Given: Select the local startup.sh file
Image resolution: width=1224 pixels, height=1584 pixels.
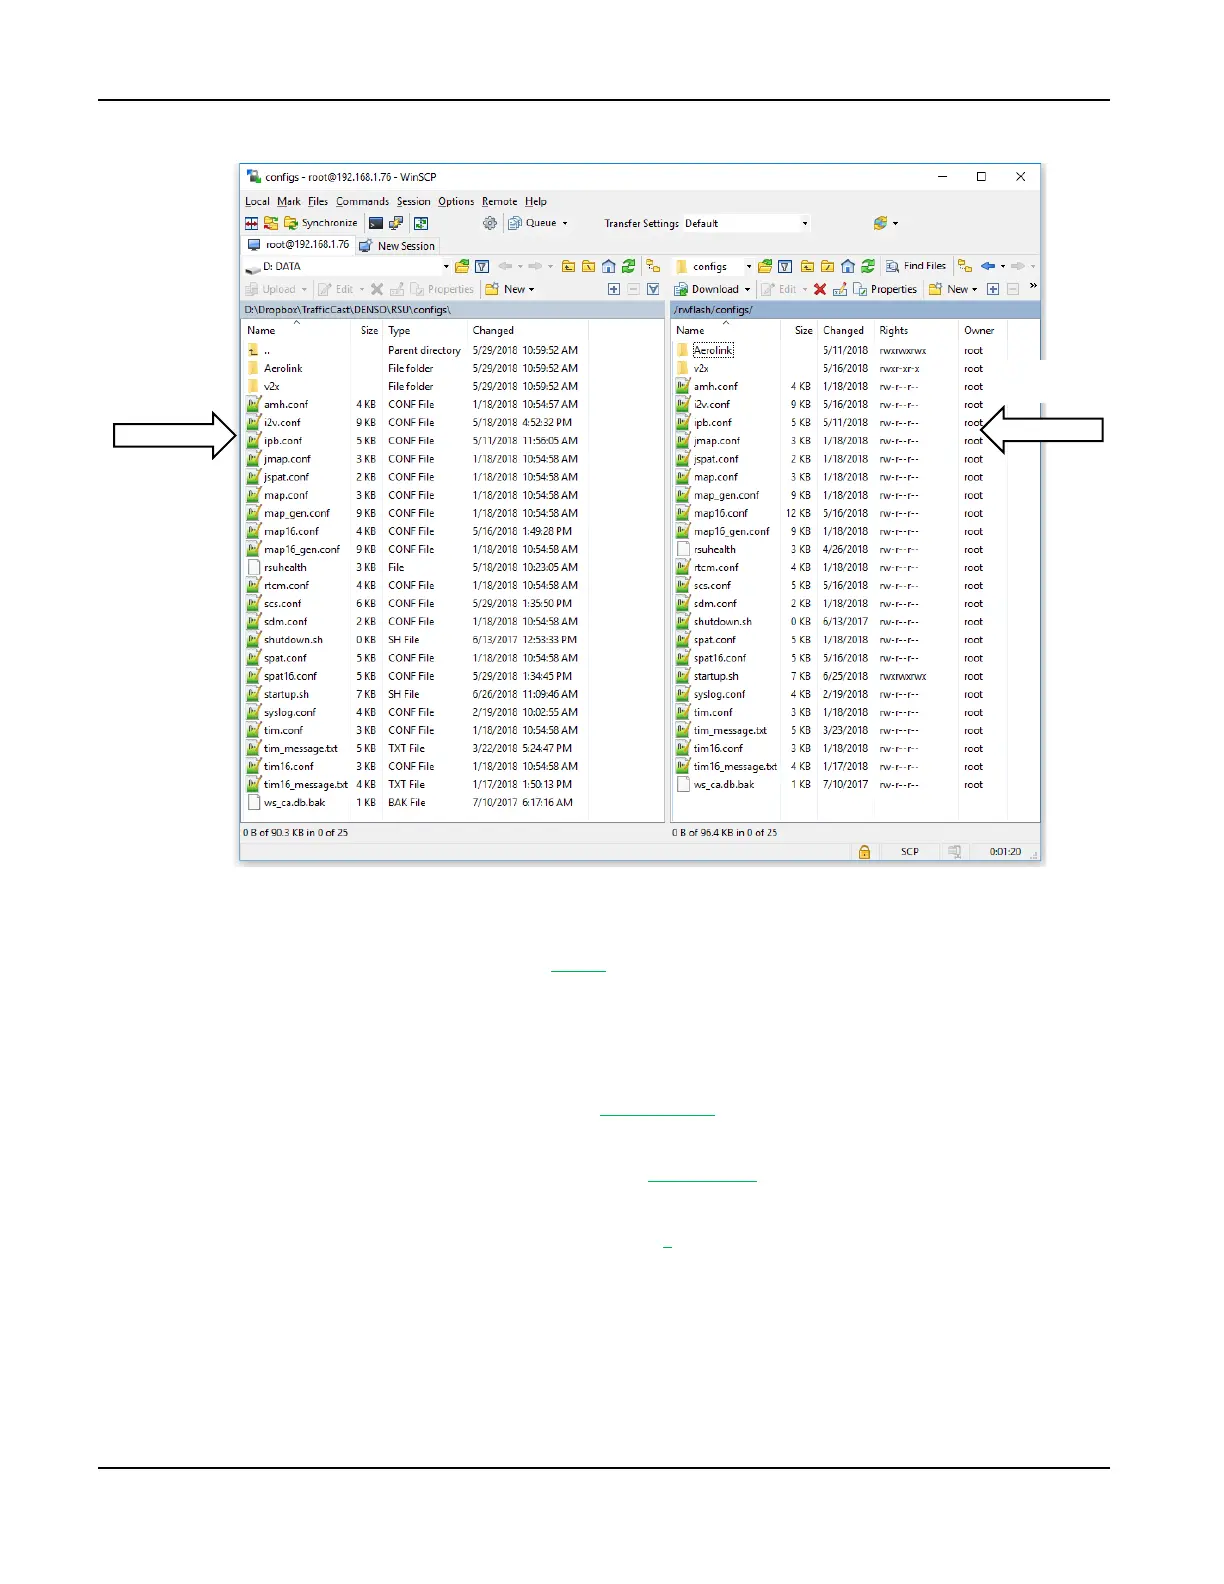Looking at the screenshot, I should point(286,694).
